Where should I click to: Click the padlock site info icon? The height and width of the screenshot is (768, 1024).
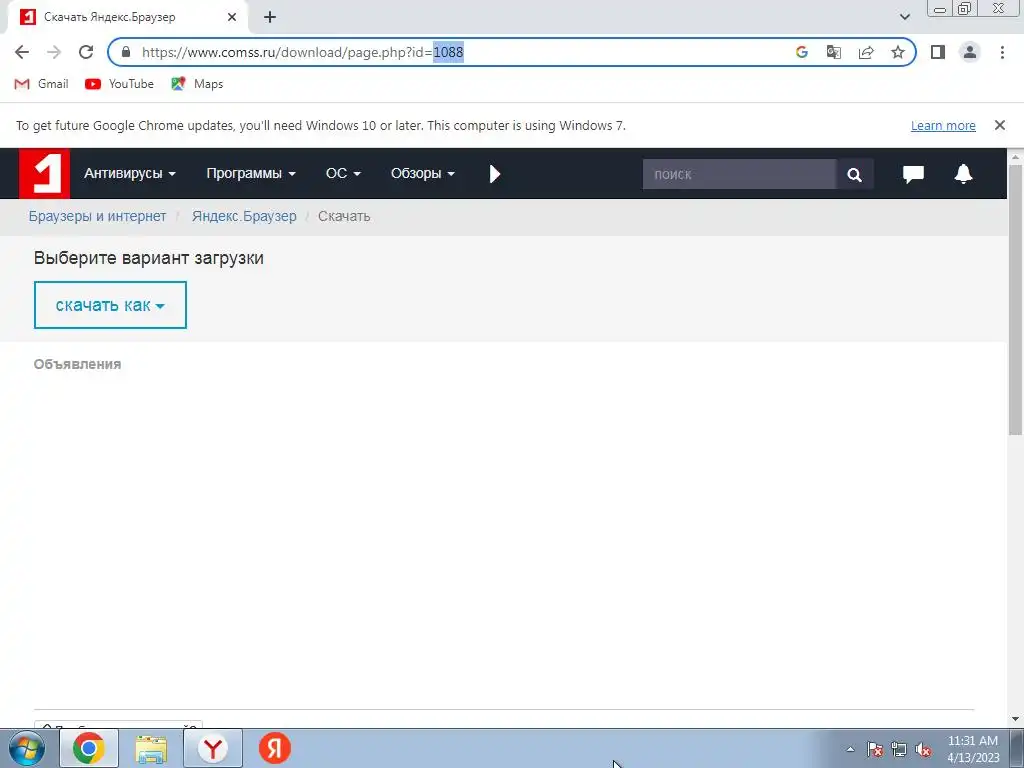[126, 52]
